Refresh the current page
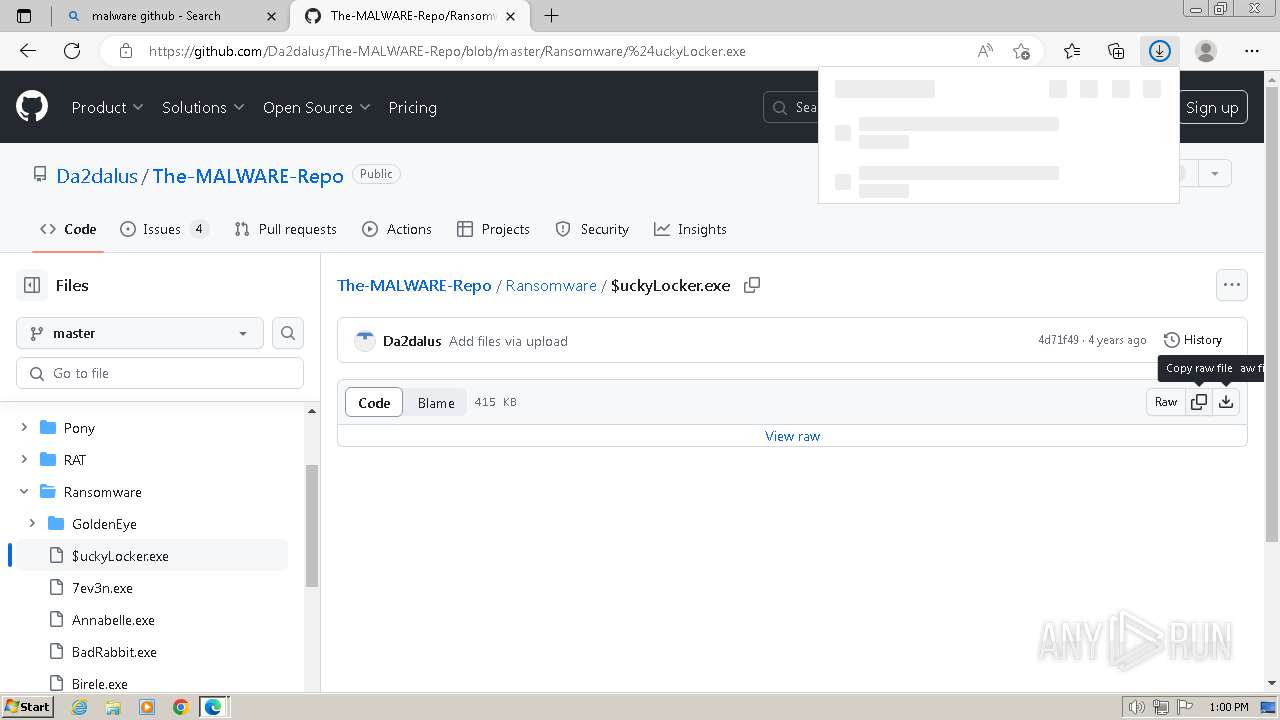This screenshot has height=720, width=1280. [x=72, y=51]
